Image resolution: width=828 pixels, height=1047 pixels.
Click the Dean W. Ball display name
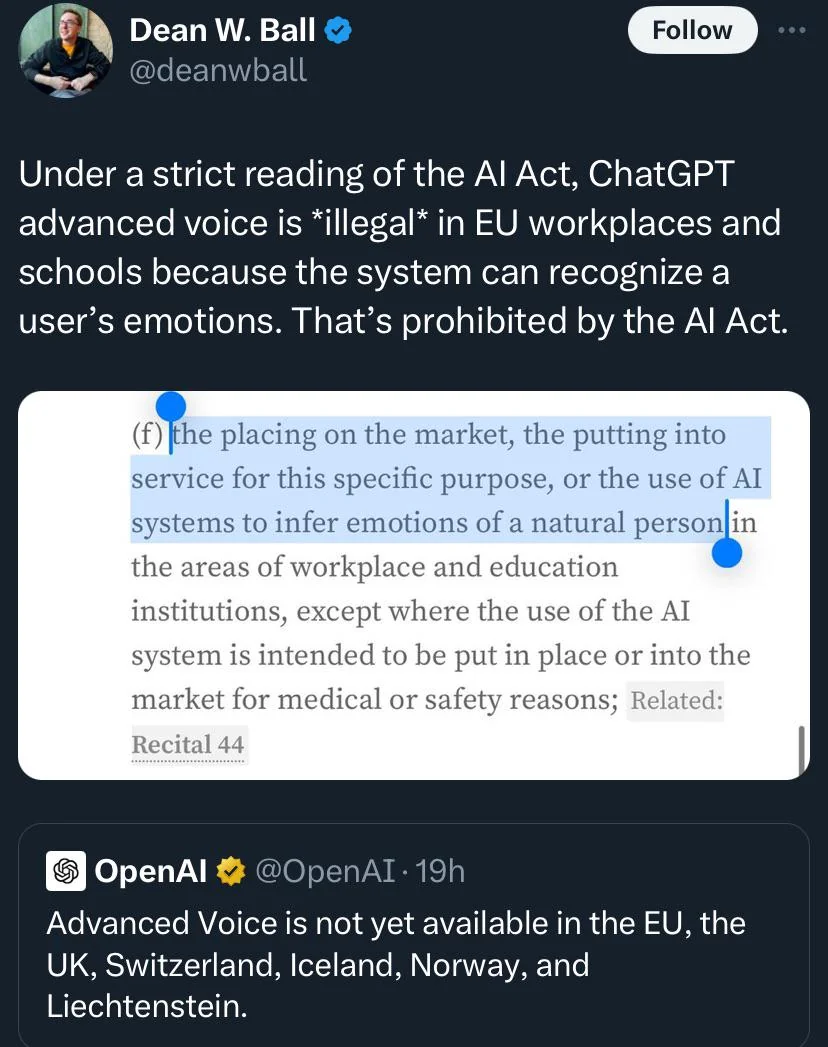pyautogui.click(x=222, y=31)
